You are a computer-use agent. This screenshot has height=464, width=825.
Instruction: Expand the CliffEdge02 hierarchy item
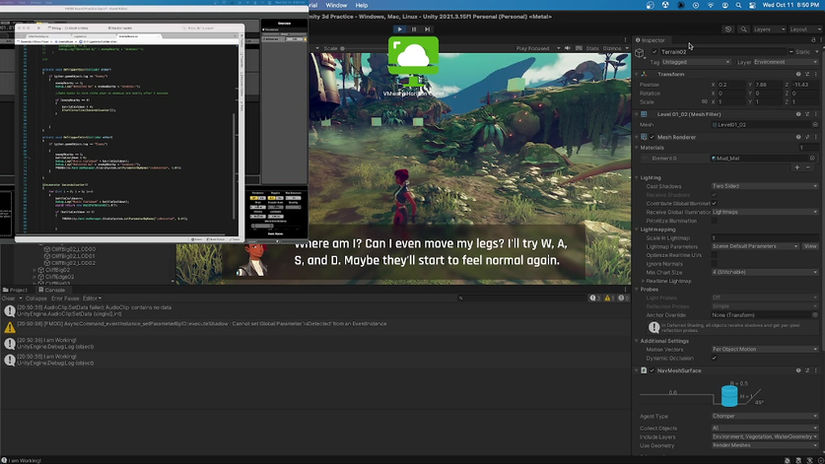click(x=35, y=277)
